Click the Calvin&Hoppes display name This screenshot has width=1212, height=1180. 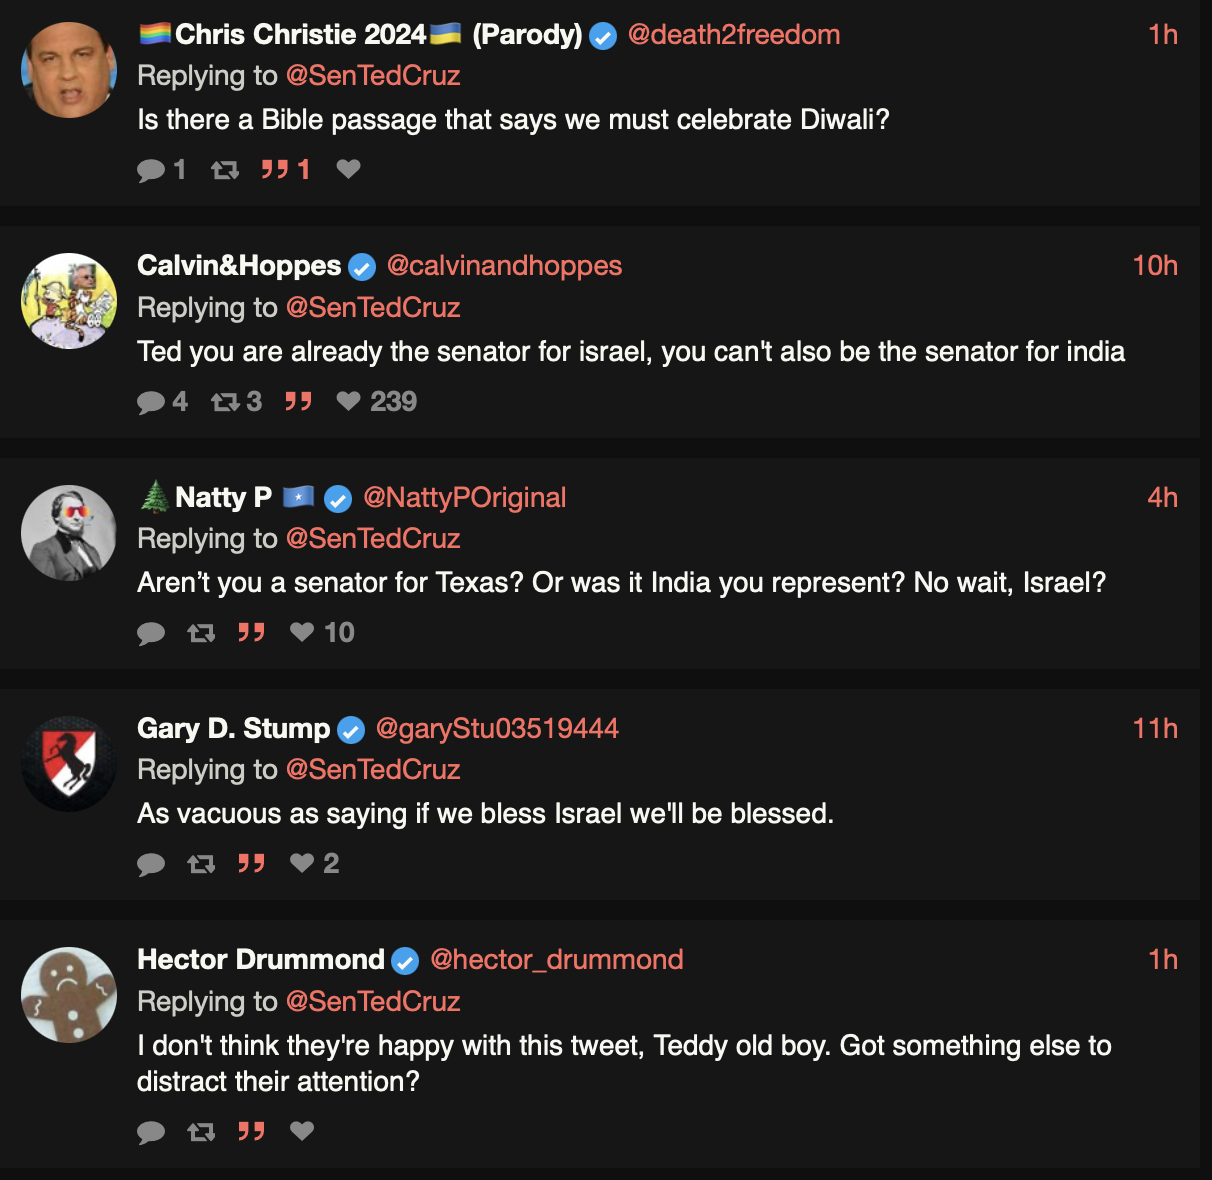click(239, 266)
